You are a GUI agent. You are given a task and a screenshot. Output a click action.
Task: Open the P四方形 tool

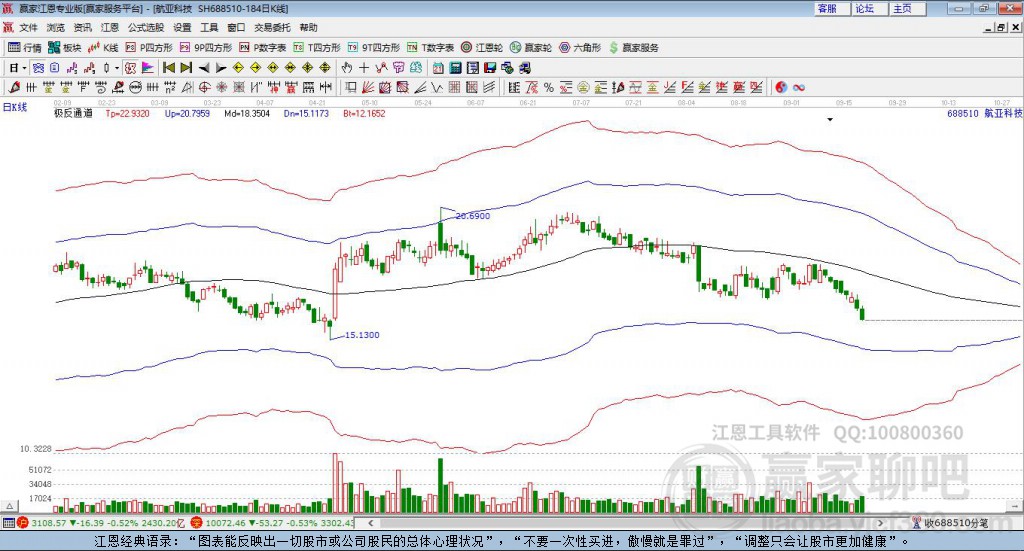[149, 48]
